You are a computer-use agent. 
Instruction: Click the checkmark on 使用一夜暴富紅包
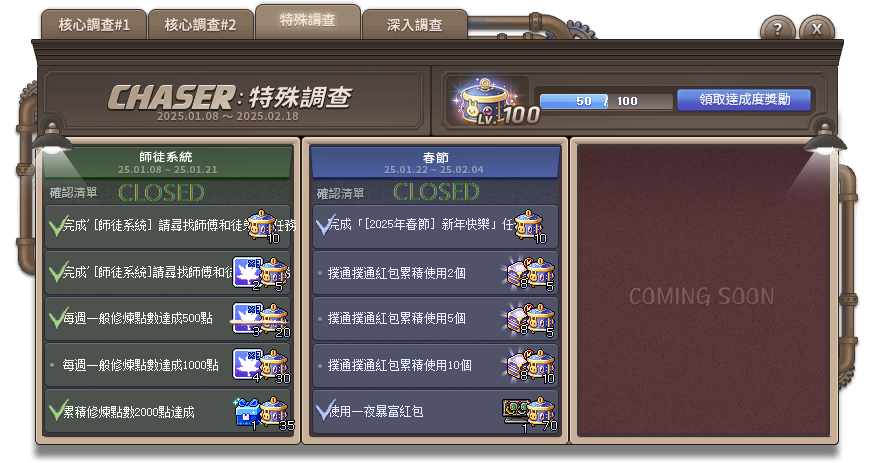pos(325,411)
